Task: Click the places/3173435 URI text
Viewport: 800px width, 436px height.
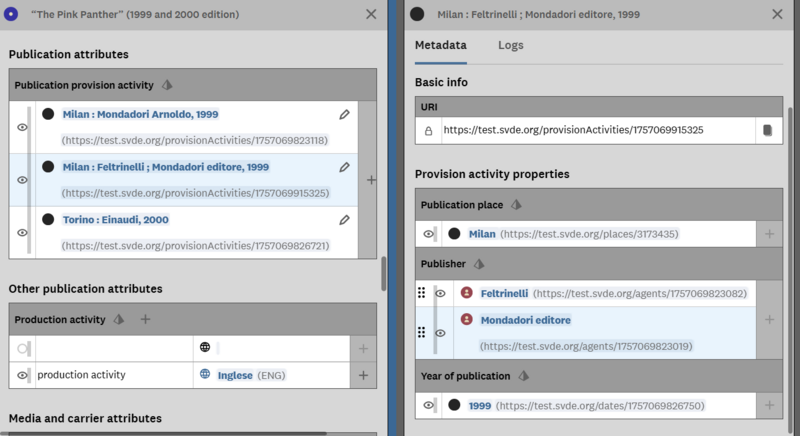Action: point(589,234)
